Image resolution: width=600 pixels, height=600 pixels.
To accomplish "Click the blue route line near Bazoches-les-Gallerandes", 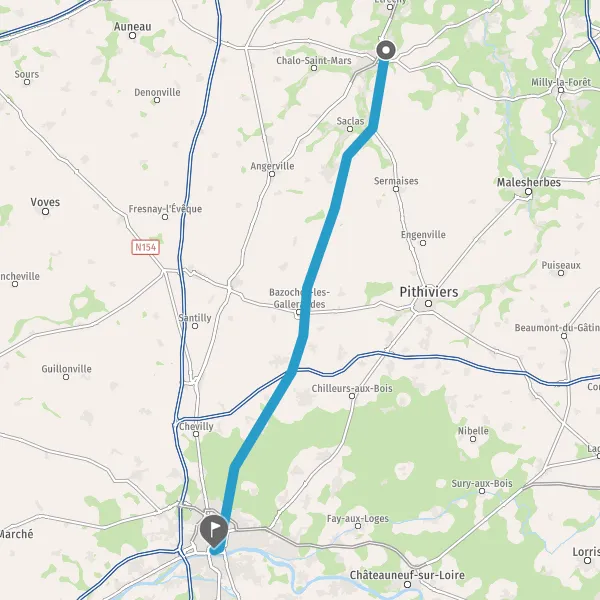I will pyautogui.click(x=305, y=302).
